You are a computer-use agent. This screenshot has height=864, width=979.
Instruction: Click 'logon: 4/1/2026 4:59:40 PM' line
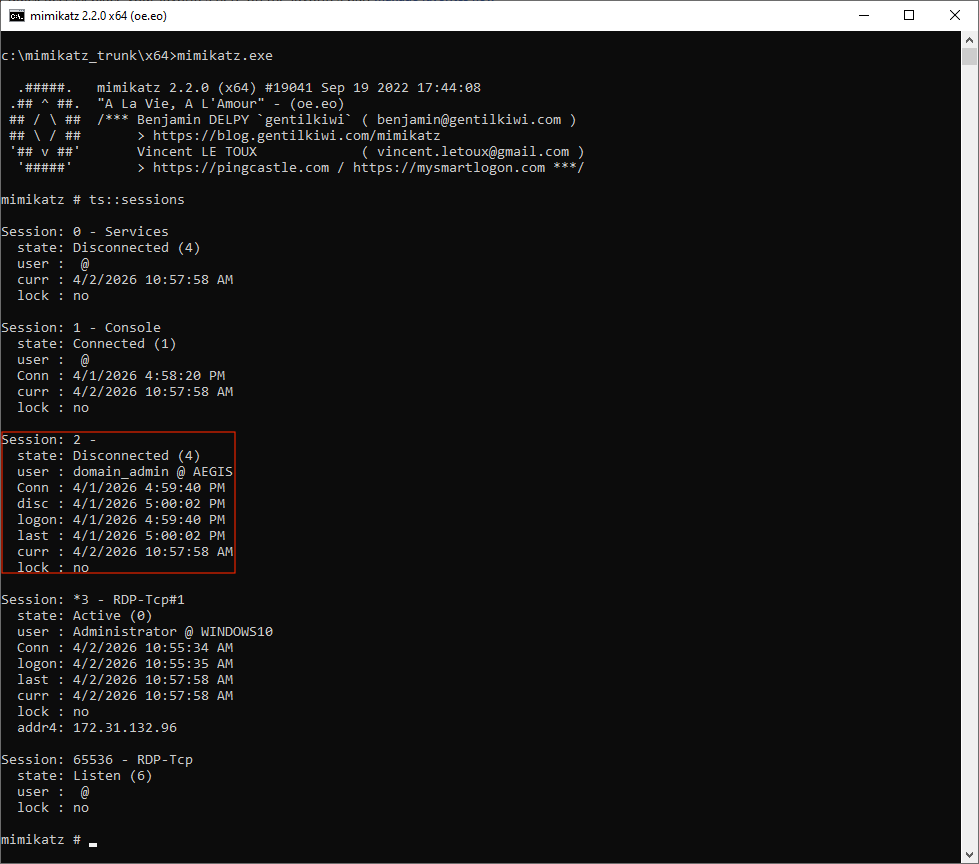121,519
